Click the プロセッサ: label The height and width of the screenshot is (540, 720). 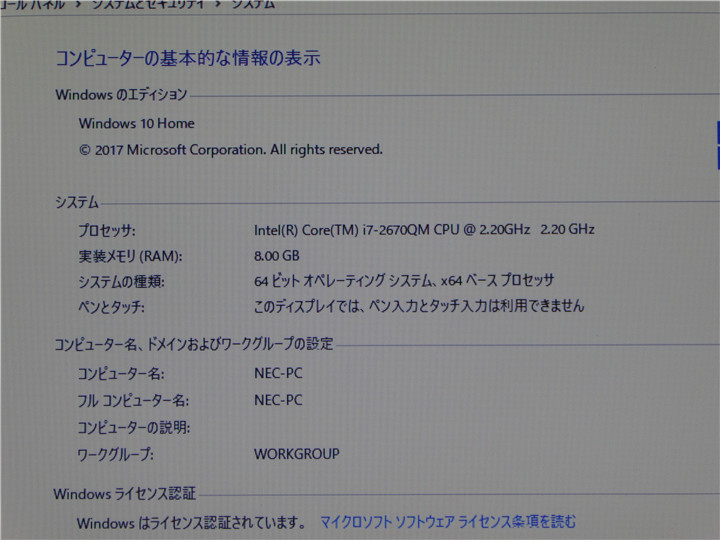click(107, 230)
